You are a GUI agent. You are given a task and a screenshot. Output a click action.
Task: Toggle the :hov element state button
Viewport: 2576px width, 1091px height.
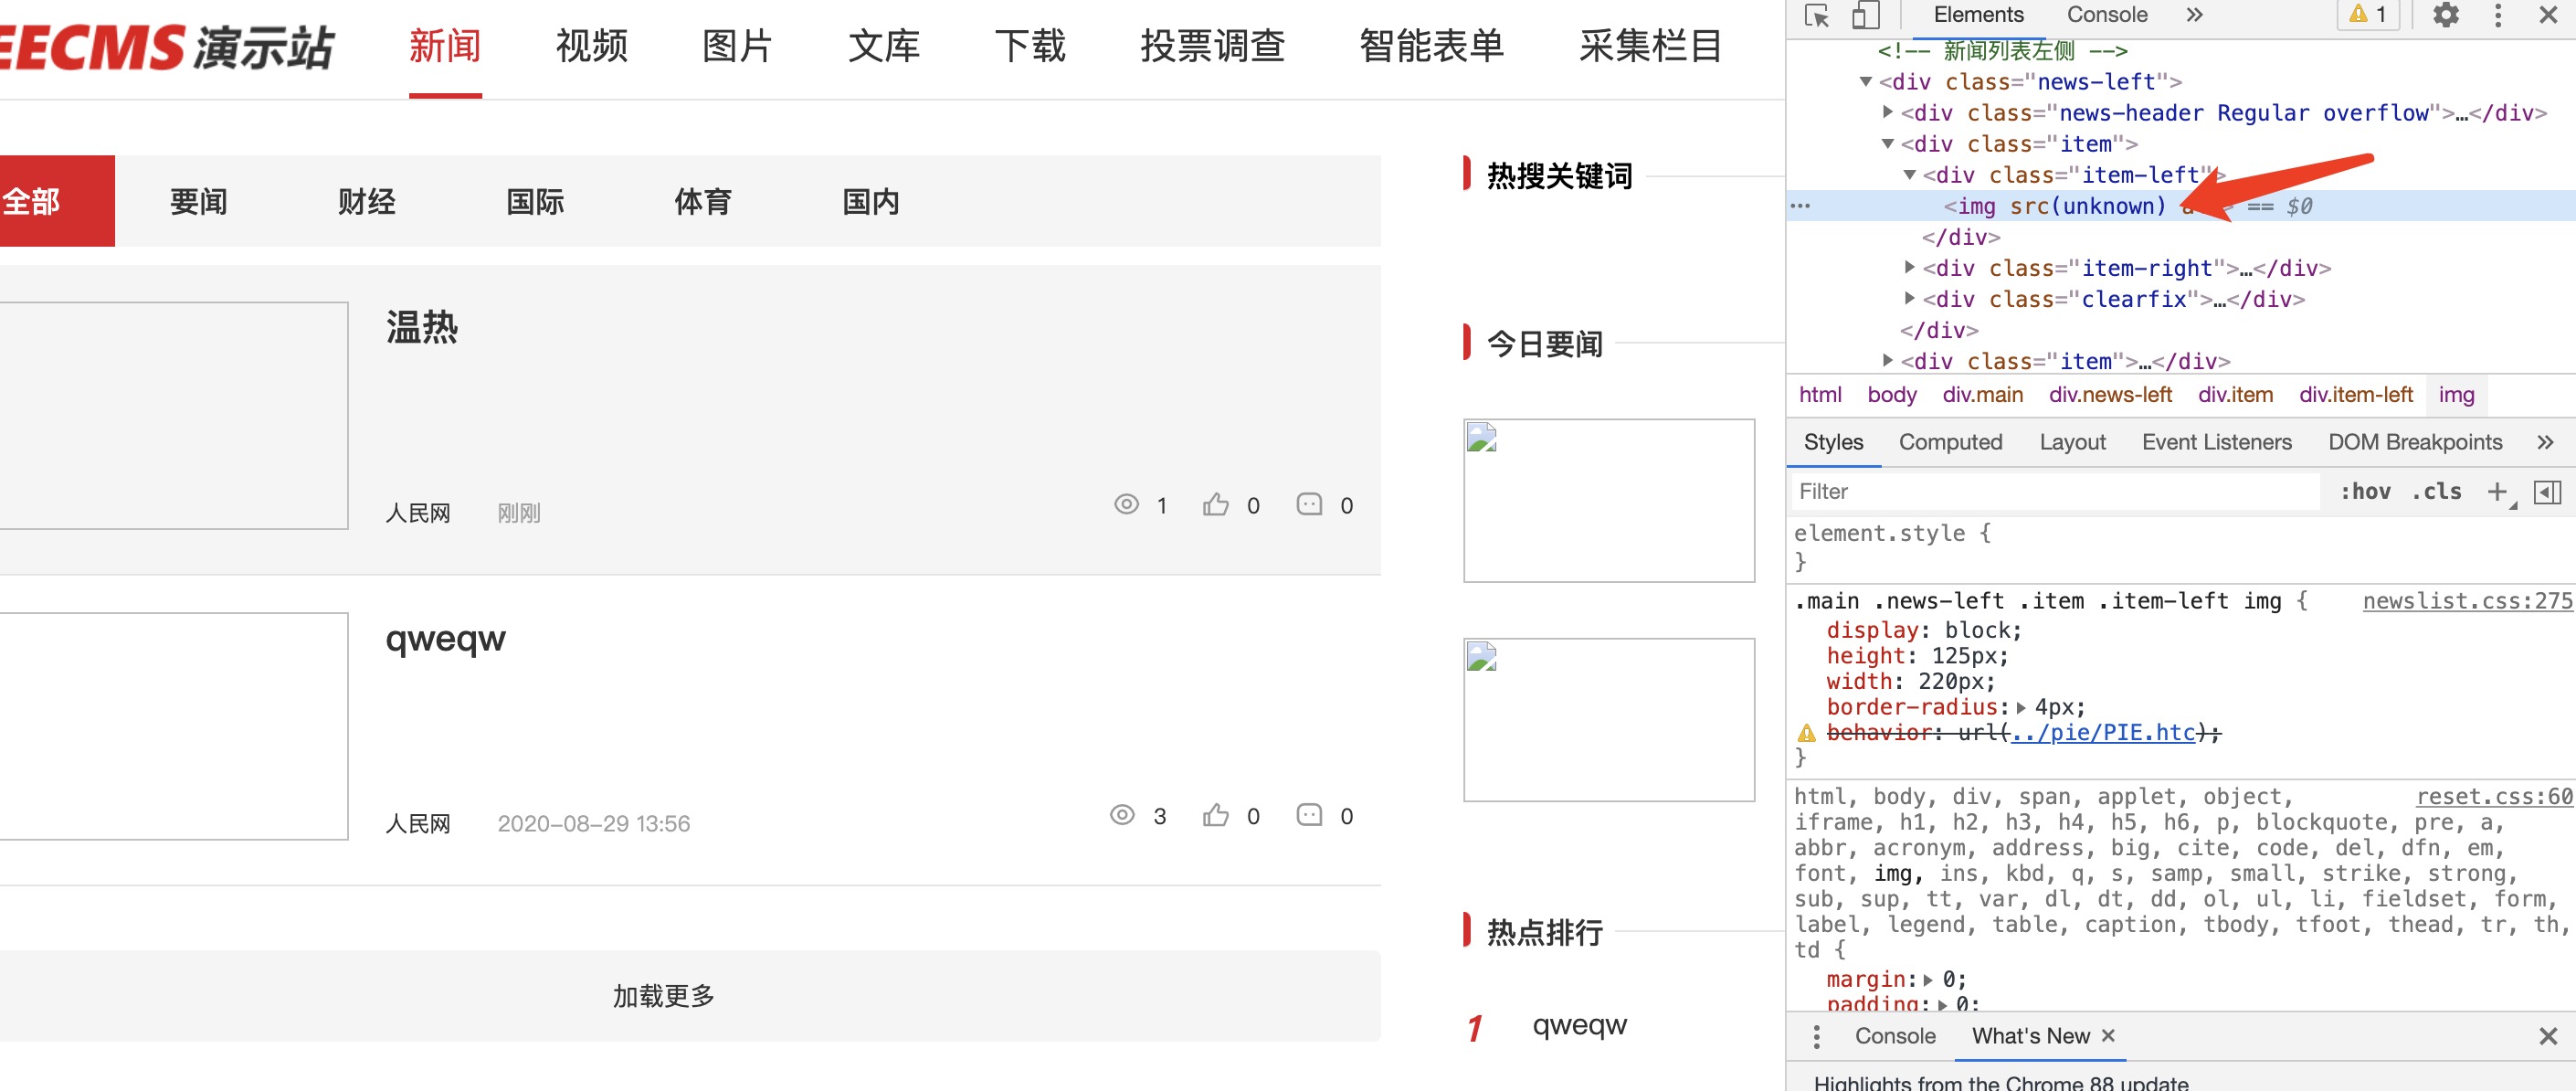pyautogui.click(x=2365, y=491)
